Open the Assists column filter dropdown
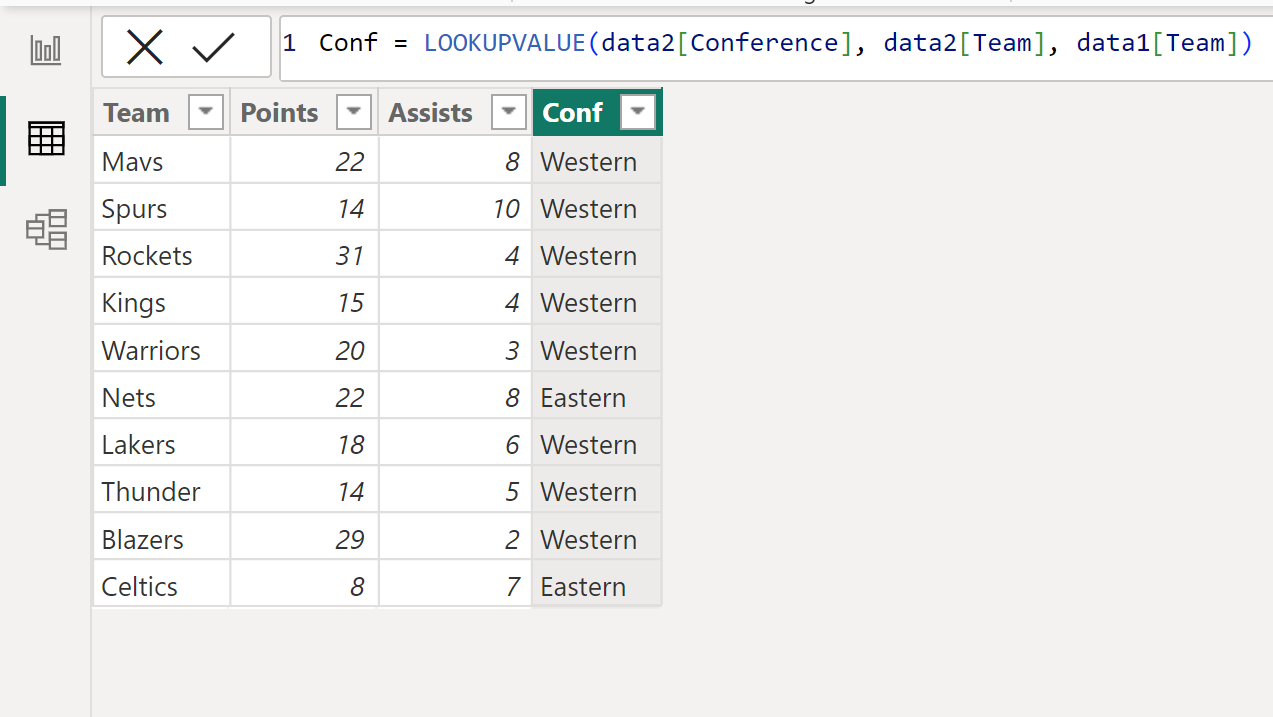 [508, 113]
